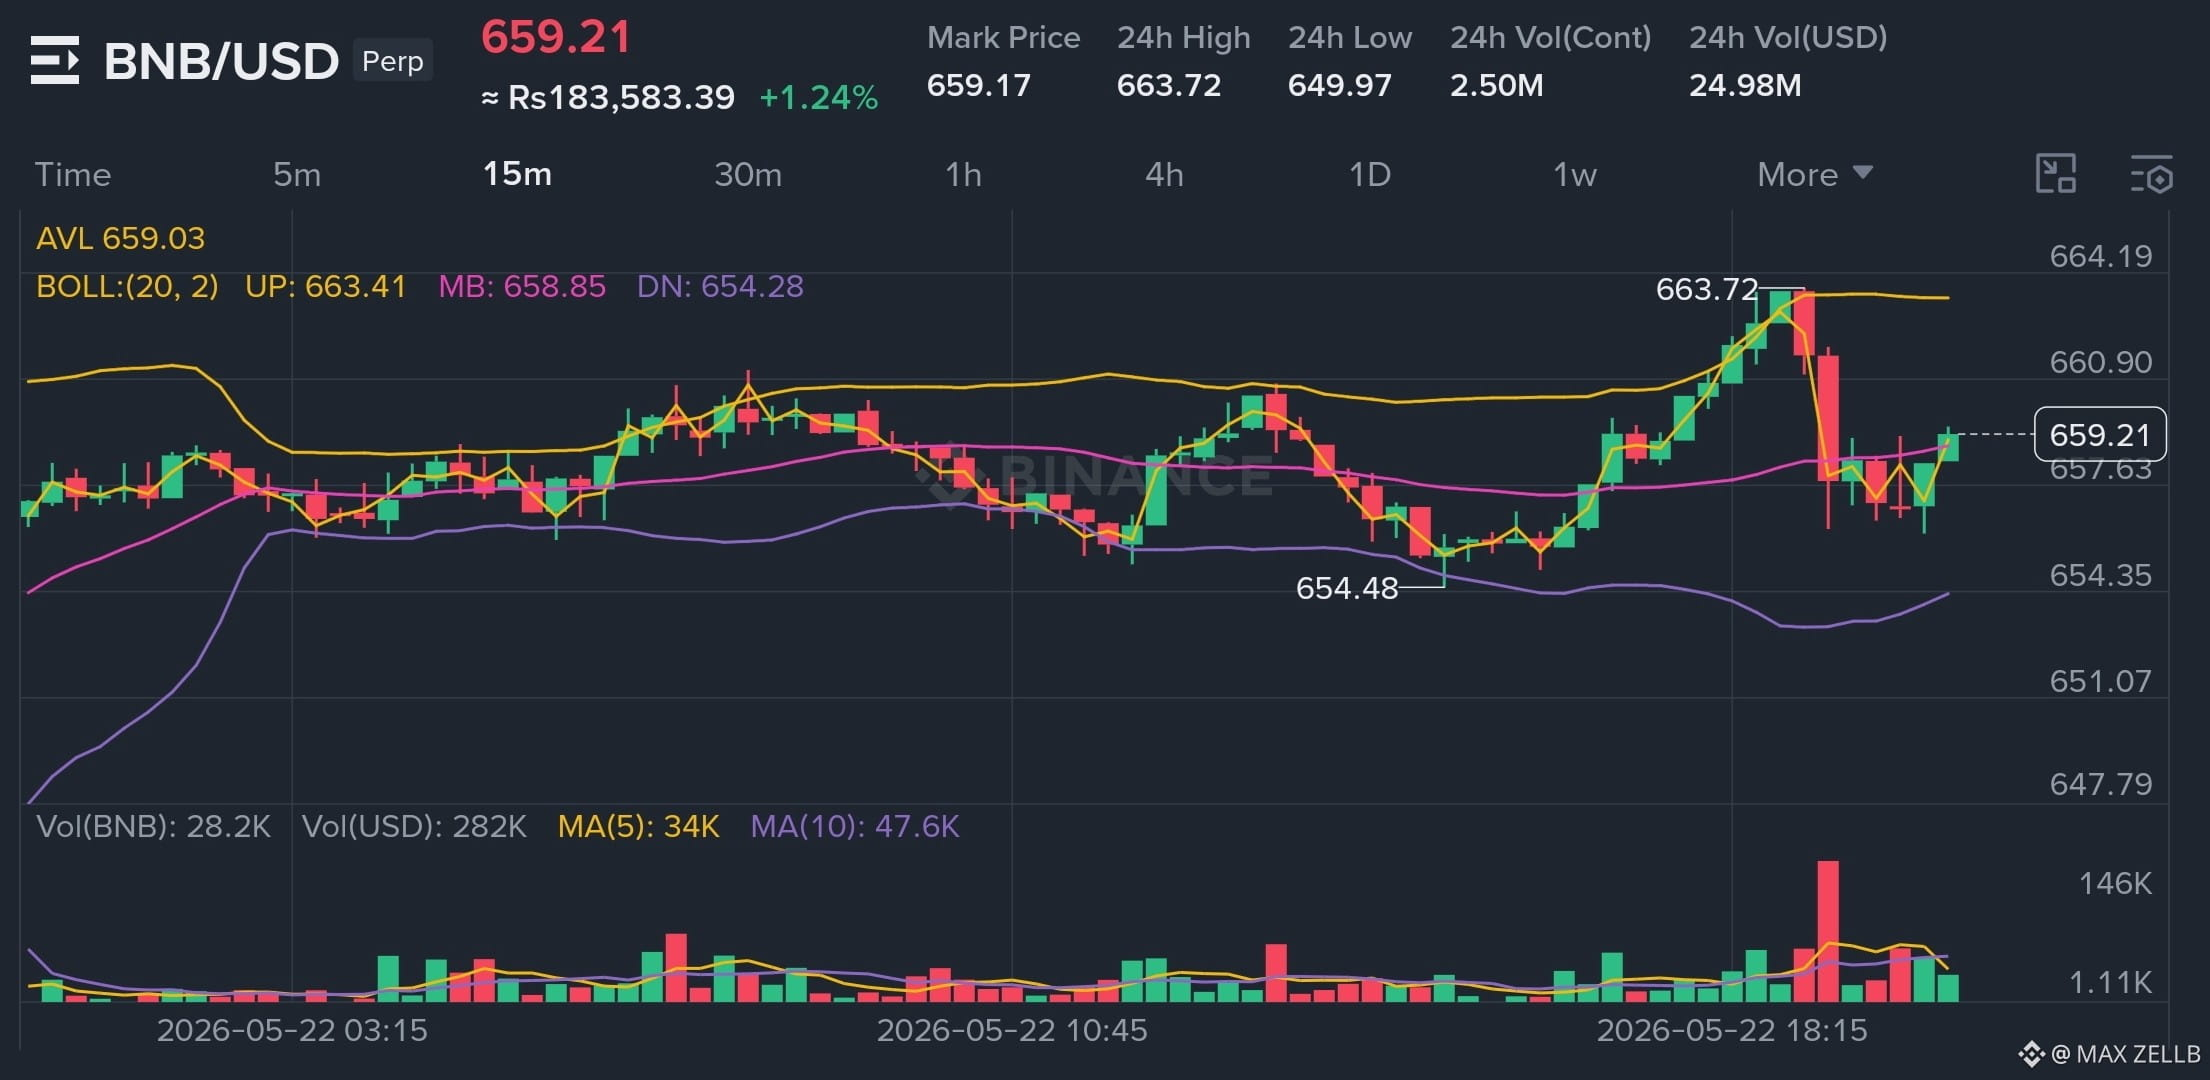Click the 24h Vol(Cont) value 2.50M

pos(1497,85)
